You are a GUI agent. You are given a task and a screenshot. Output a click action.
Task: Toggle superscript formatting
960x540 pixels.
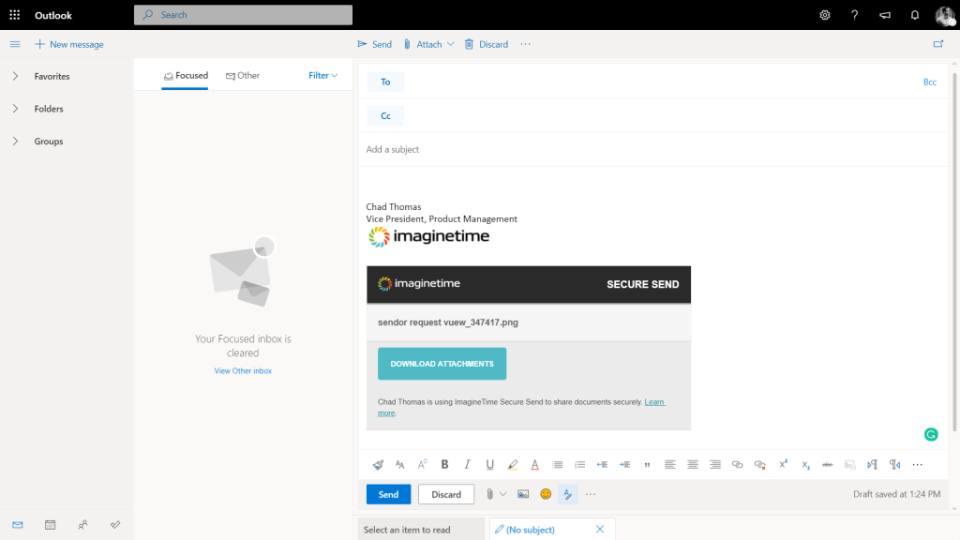[x=782, y=464]
